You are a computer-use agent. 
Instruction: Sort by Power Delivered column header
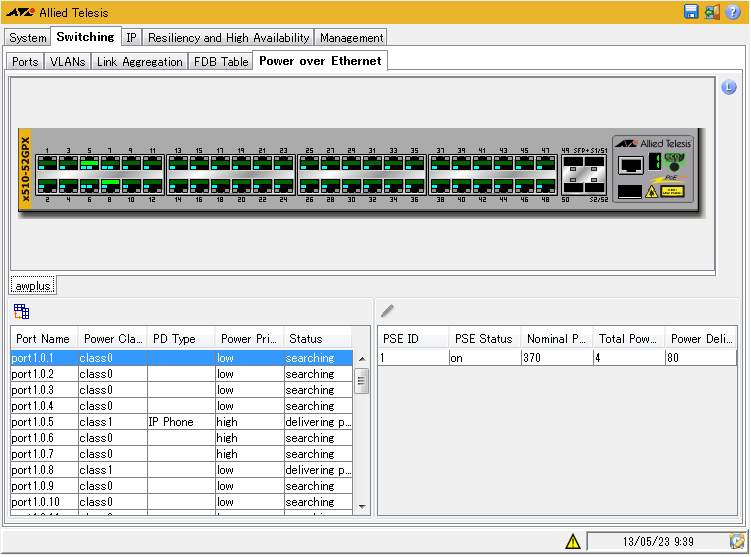click(701, 339)
